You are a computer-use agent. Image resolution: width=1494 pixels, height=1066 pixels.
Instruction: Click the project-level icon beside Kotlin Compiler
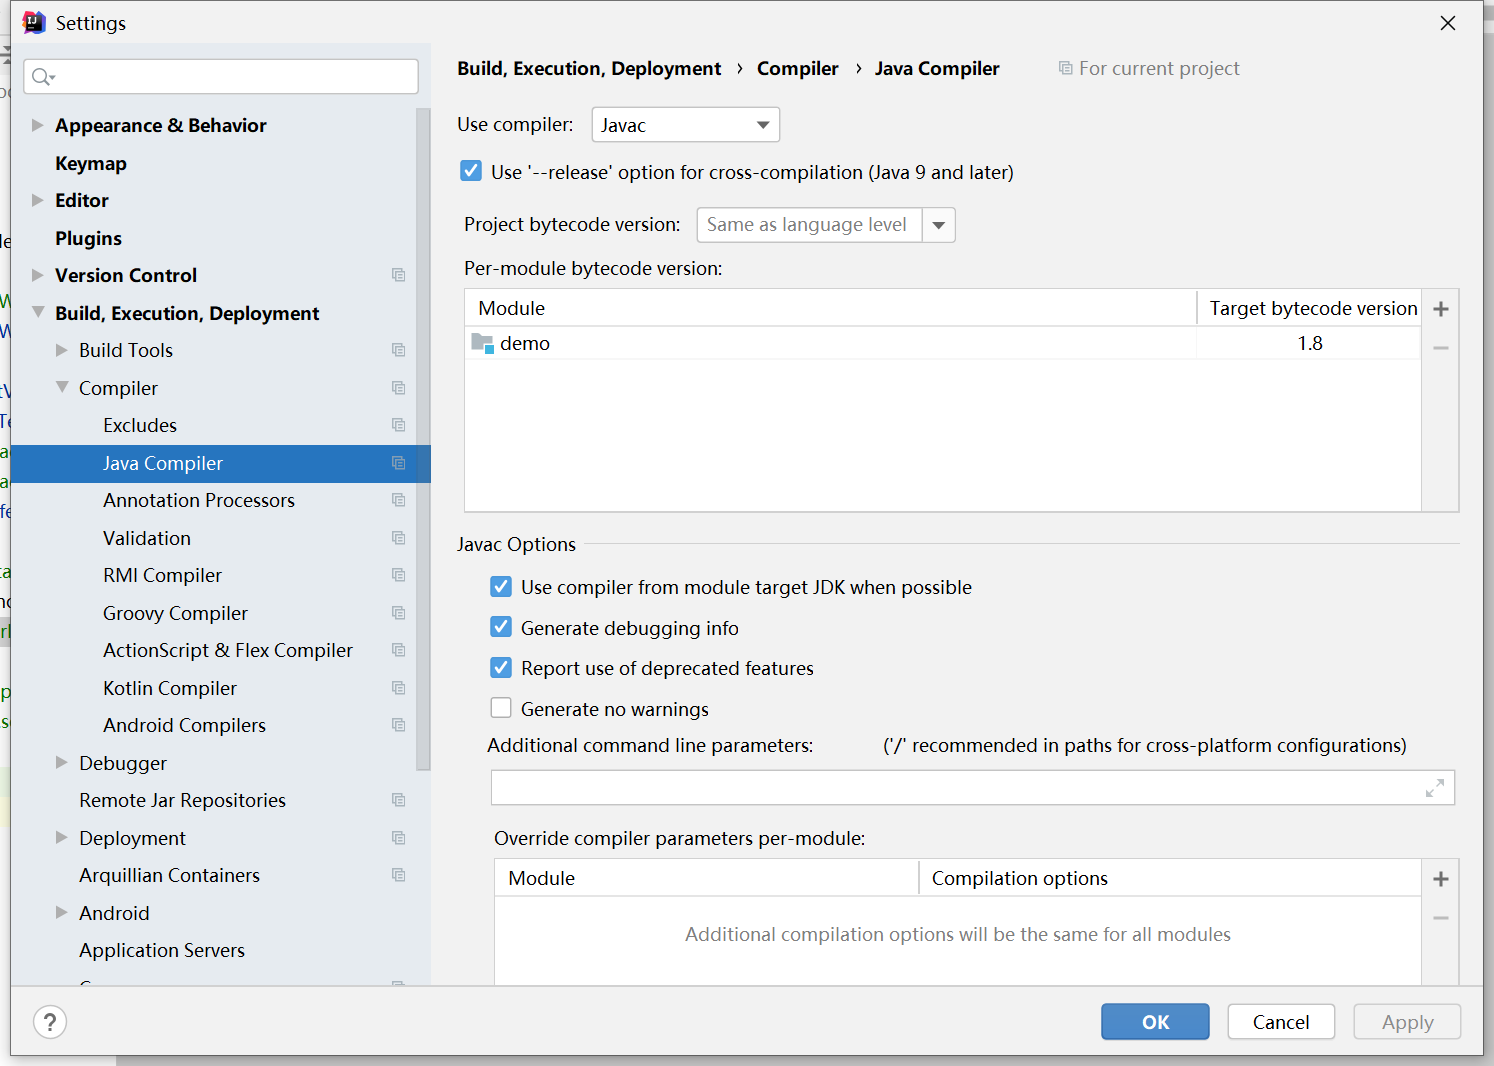click(399, 688)
